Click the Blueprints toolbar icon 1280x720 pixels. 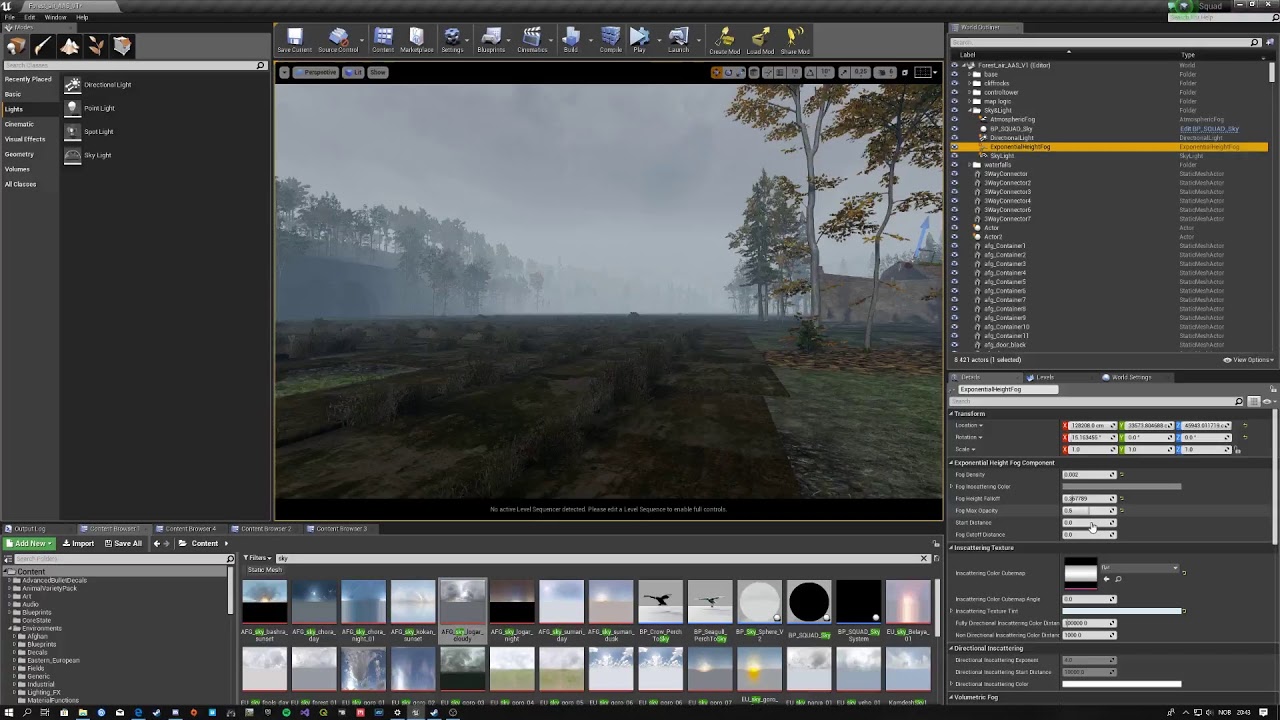pos(491,40)
